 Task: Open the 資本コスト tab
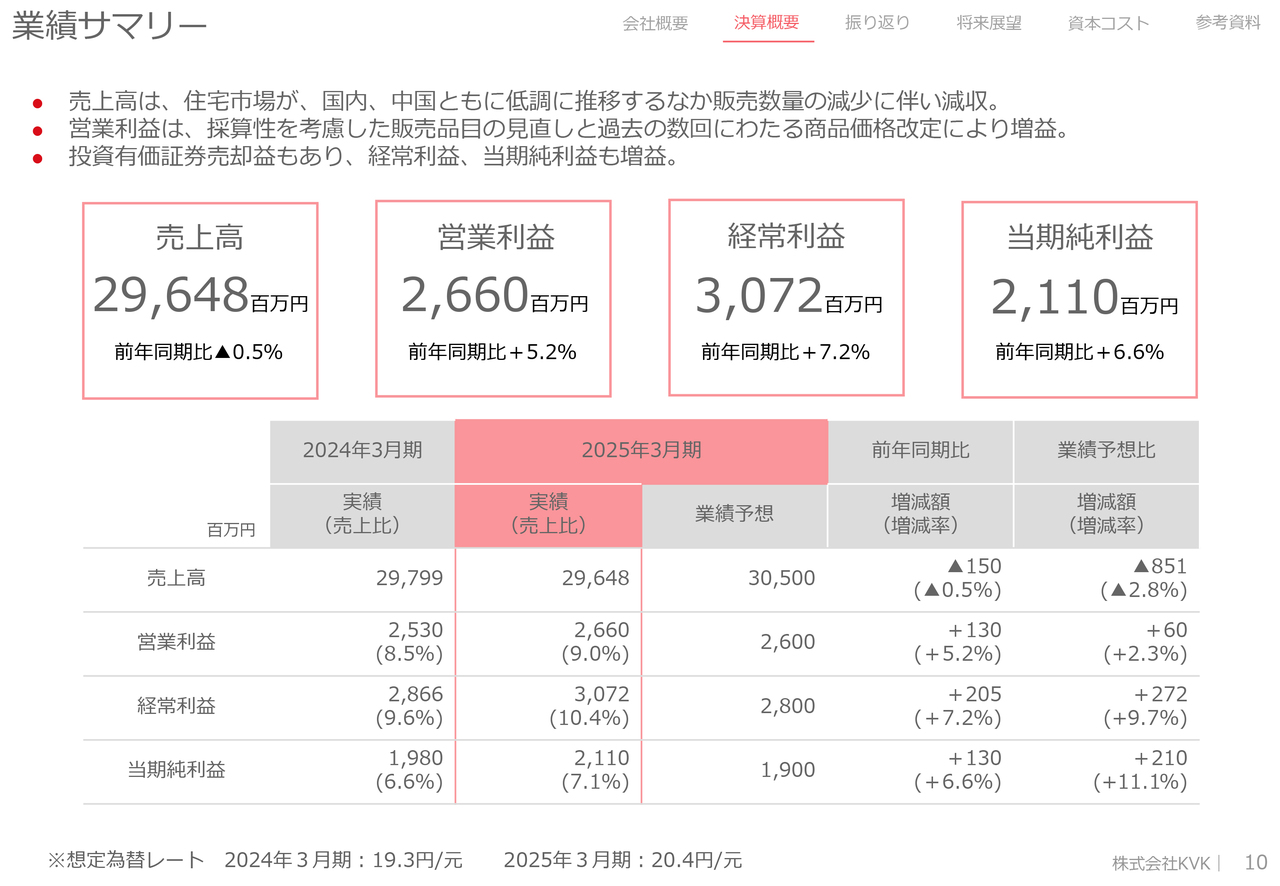[1108, 23]
